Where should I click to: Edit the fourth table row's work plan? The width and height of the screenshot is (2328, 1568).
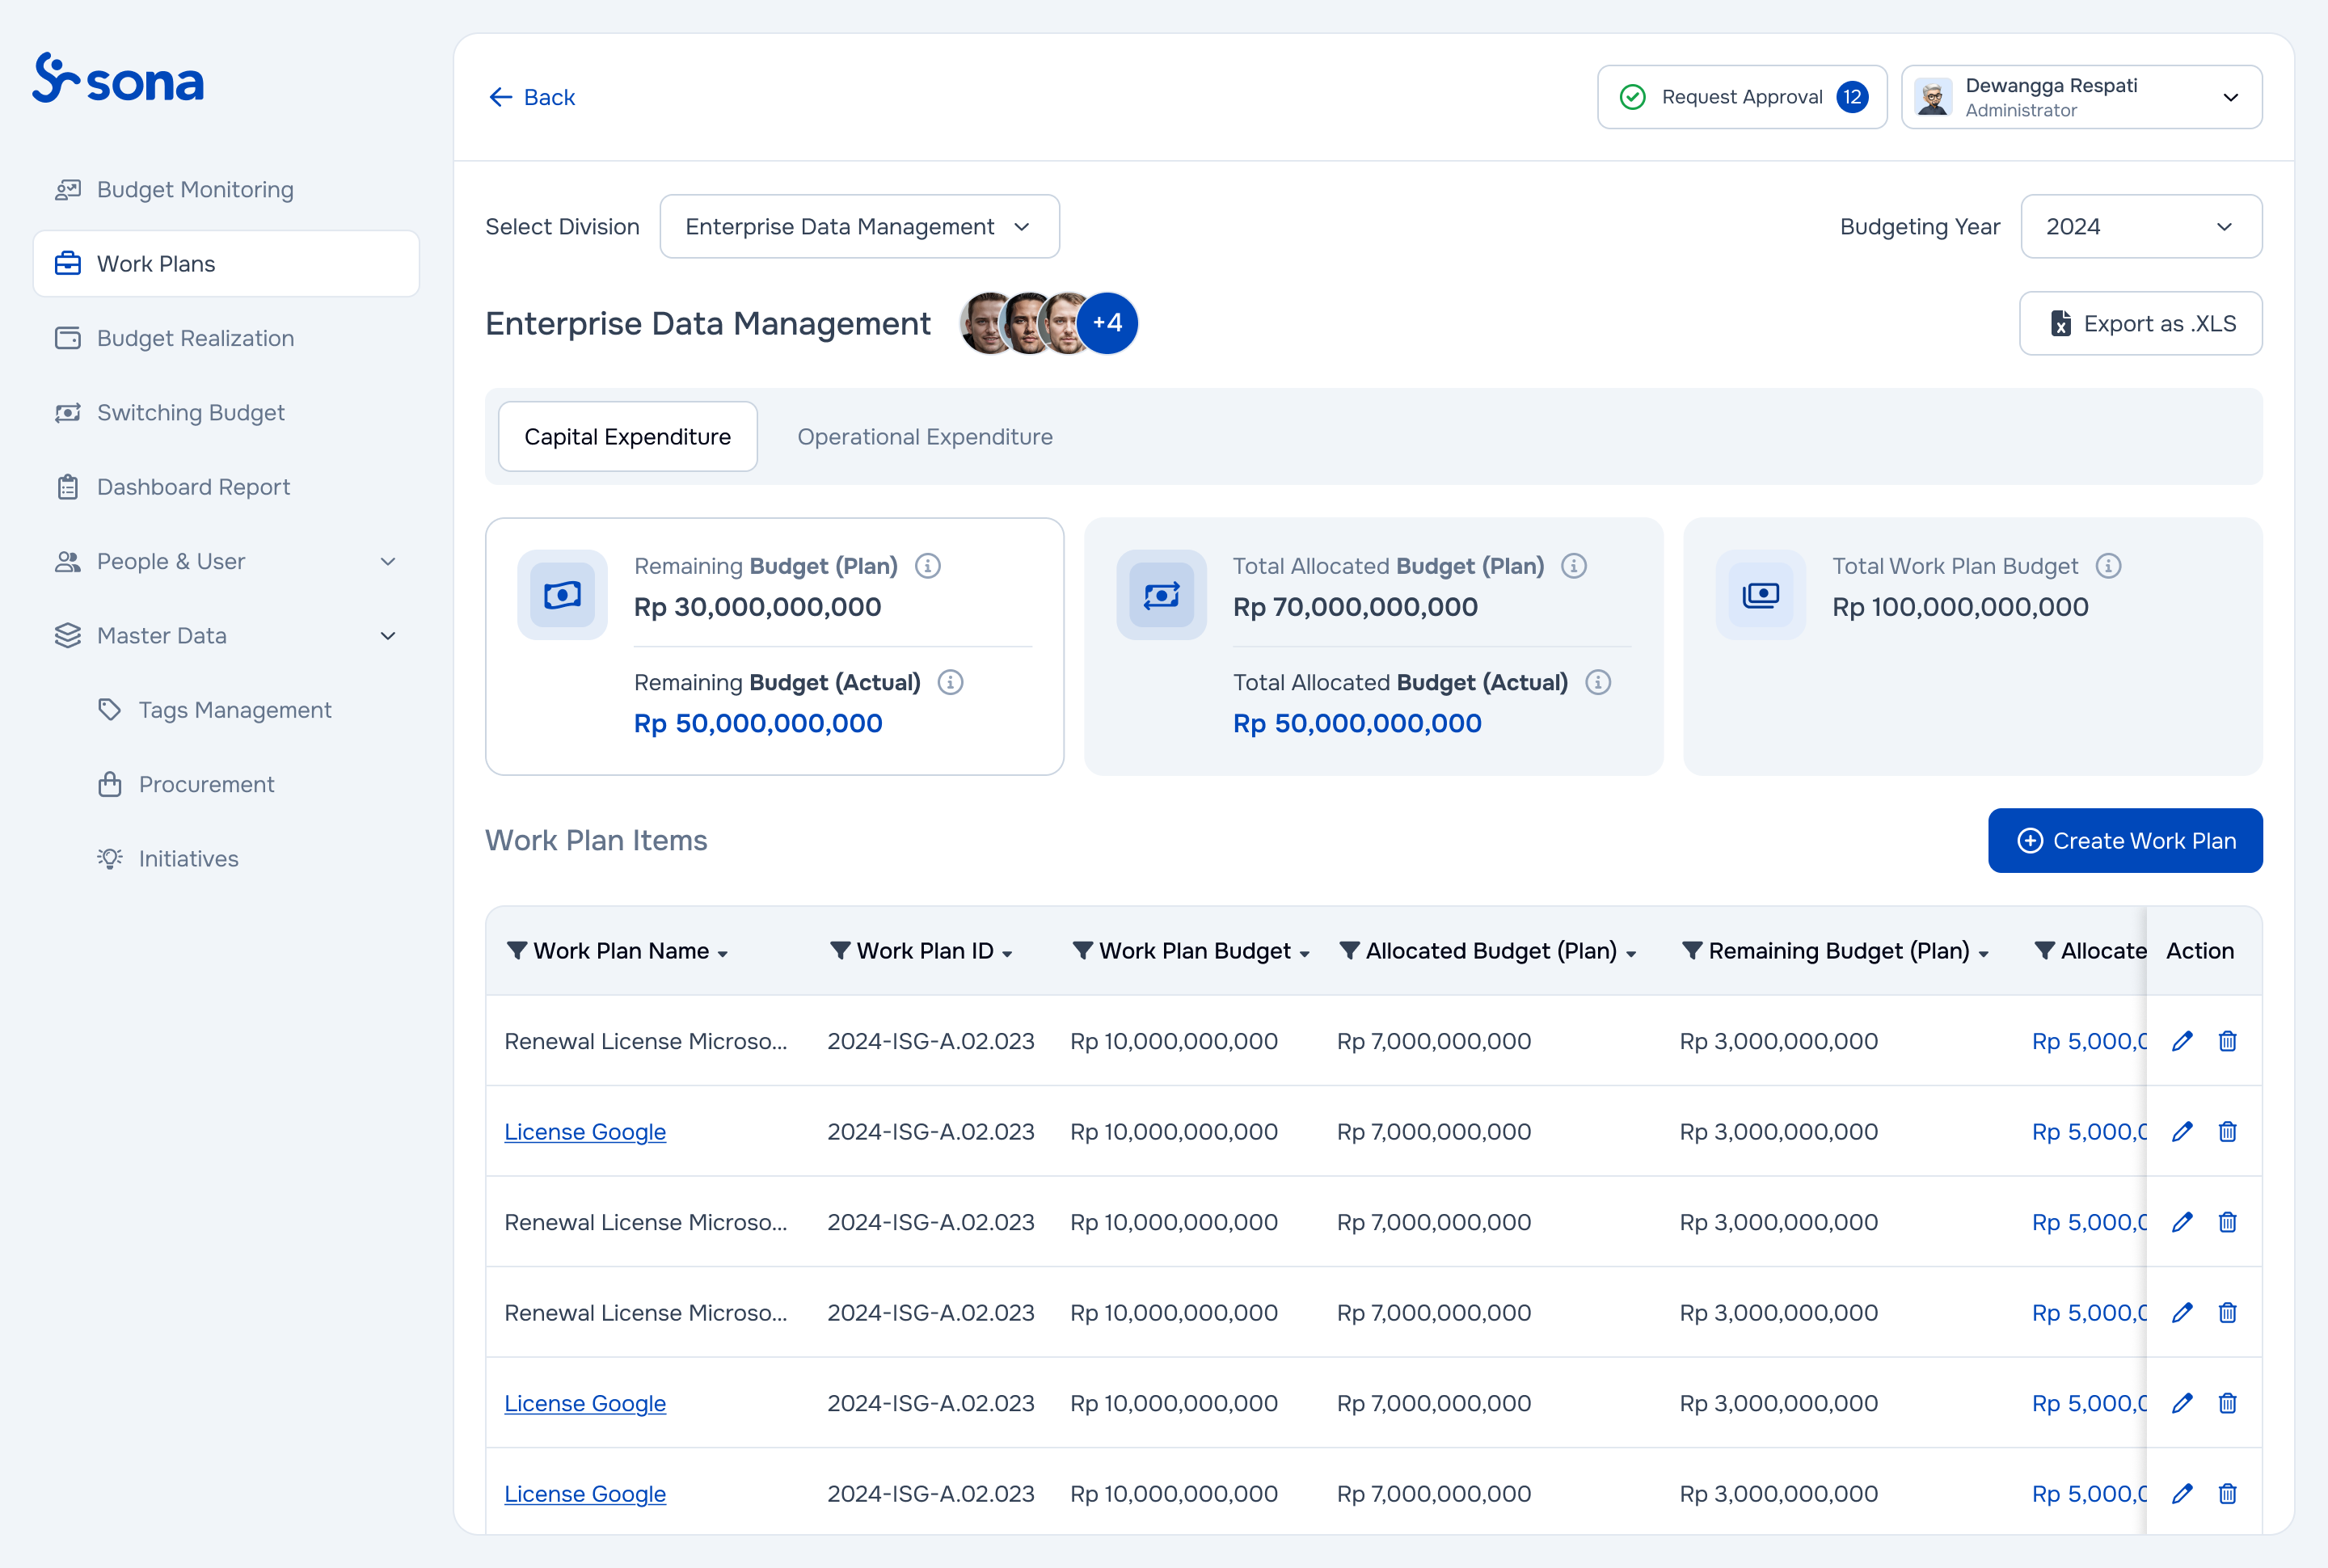click(x=2182, y=1312)
